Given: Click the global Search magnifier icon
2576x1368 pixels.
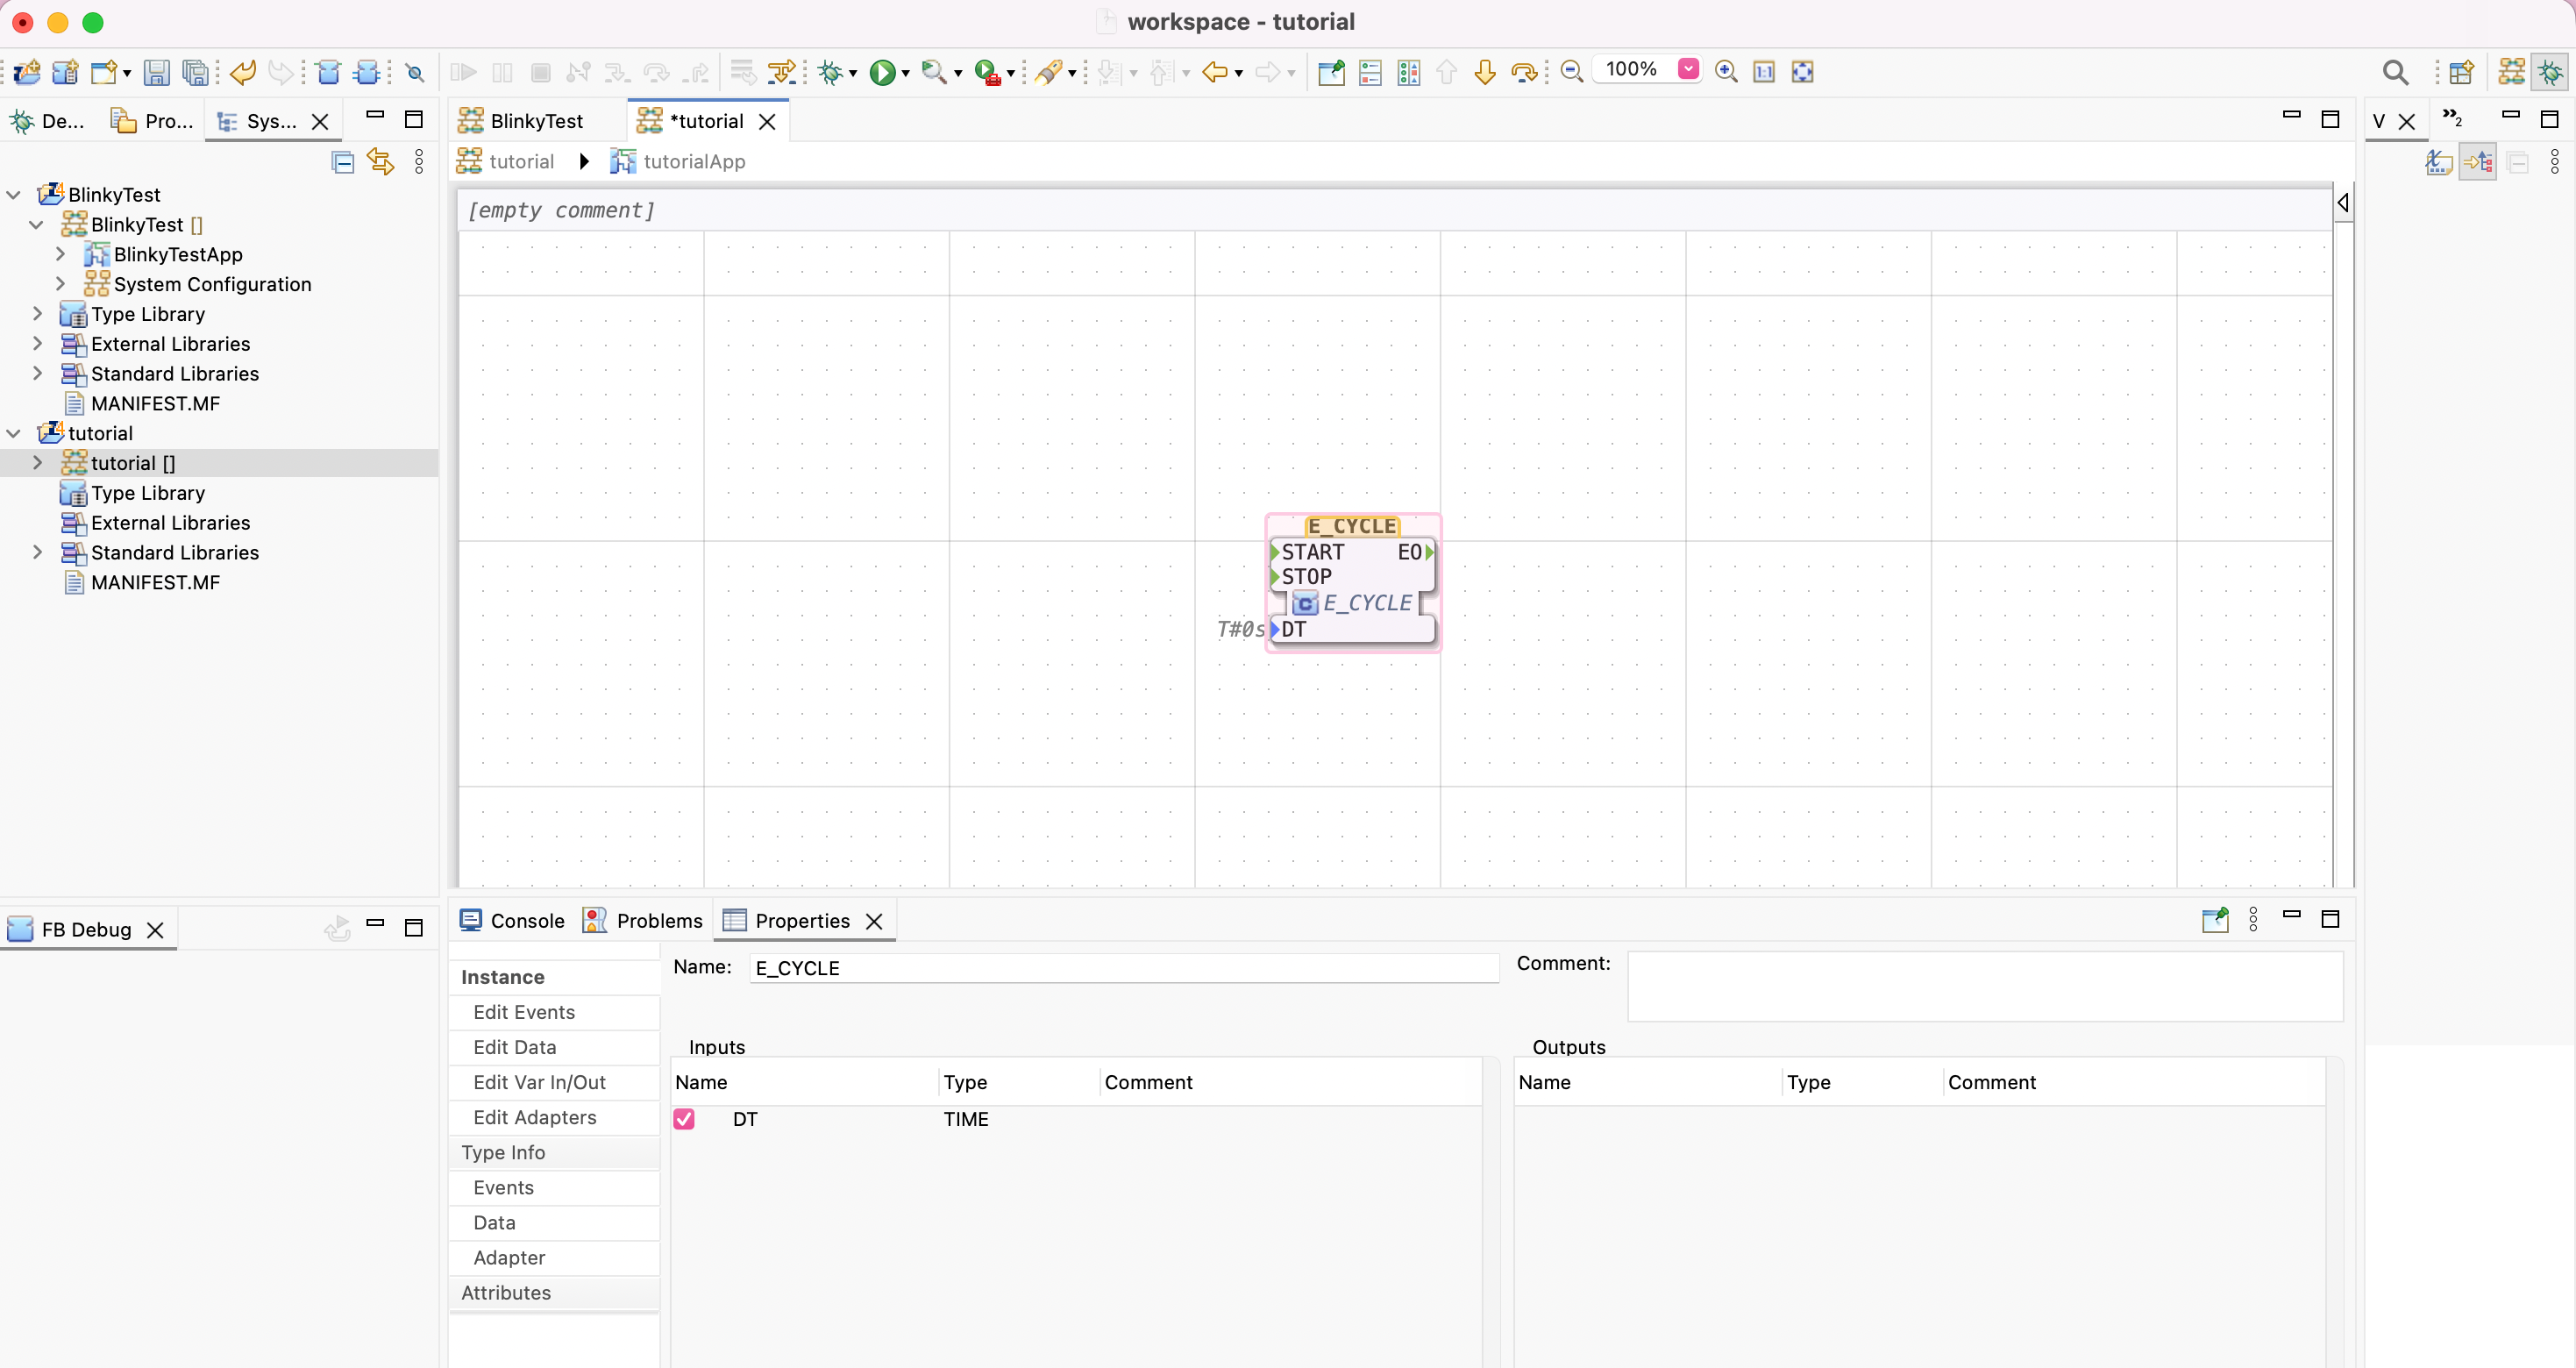Looking at the screenshot, I should [2395, 72].
